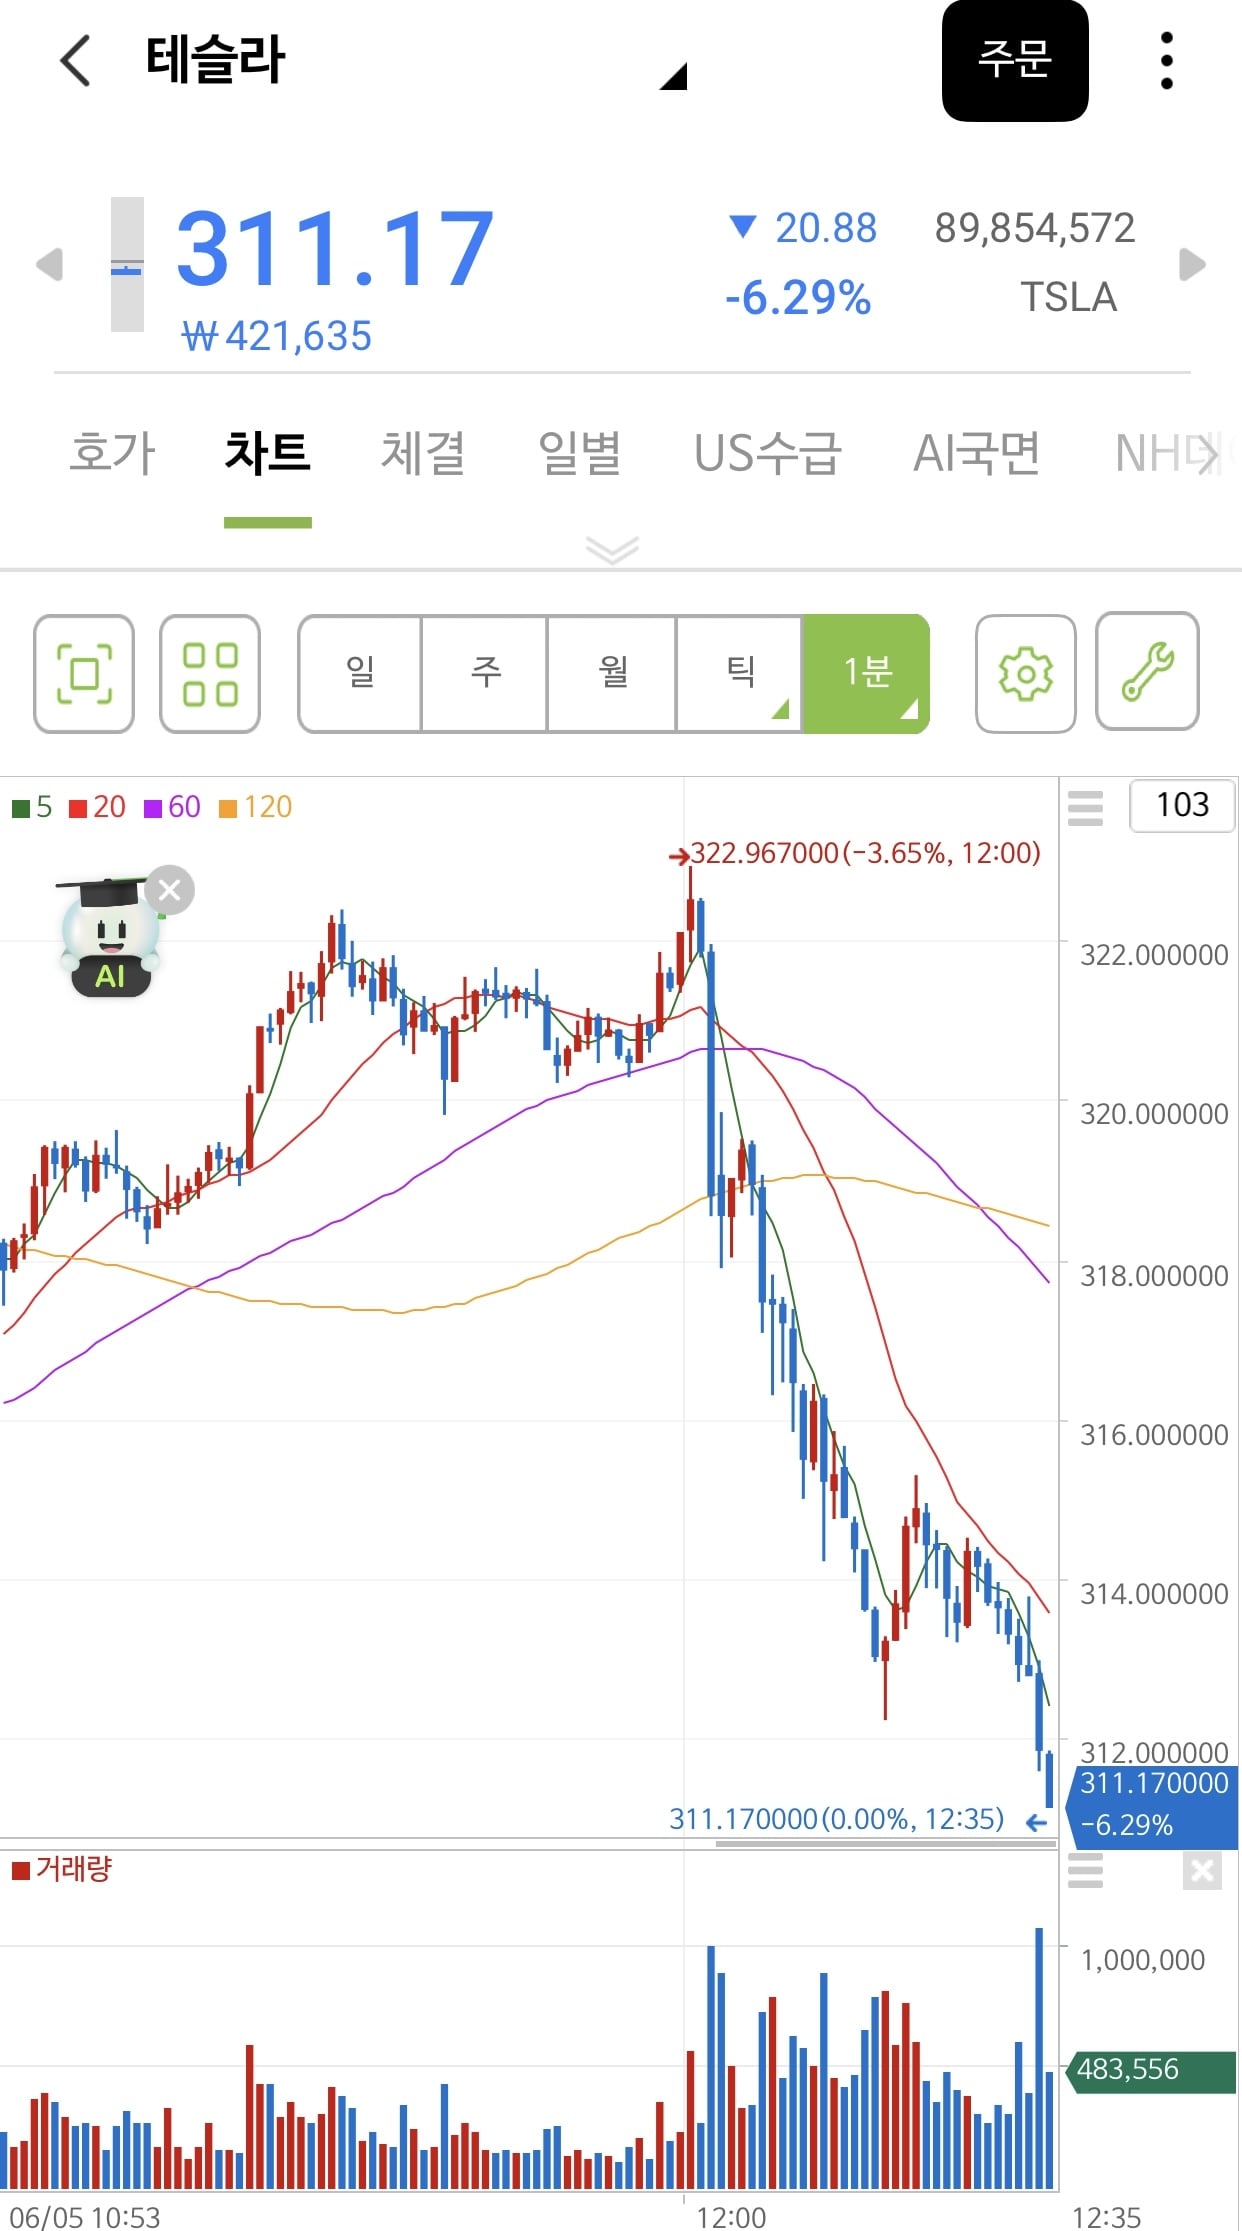The width and height of the screenshot is (1242, 2231).
Task: Go to next stock with right arrow
Action: pos(1192,265)
